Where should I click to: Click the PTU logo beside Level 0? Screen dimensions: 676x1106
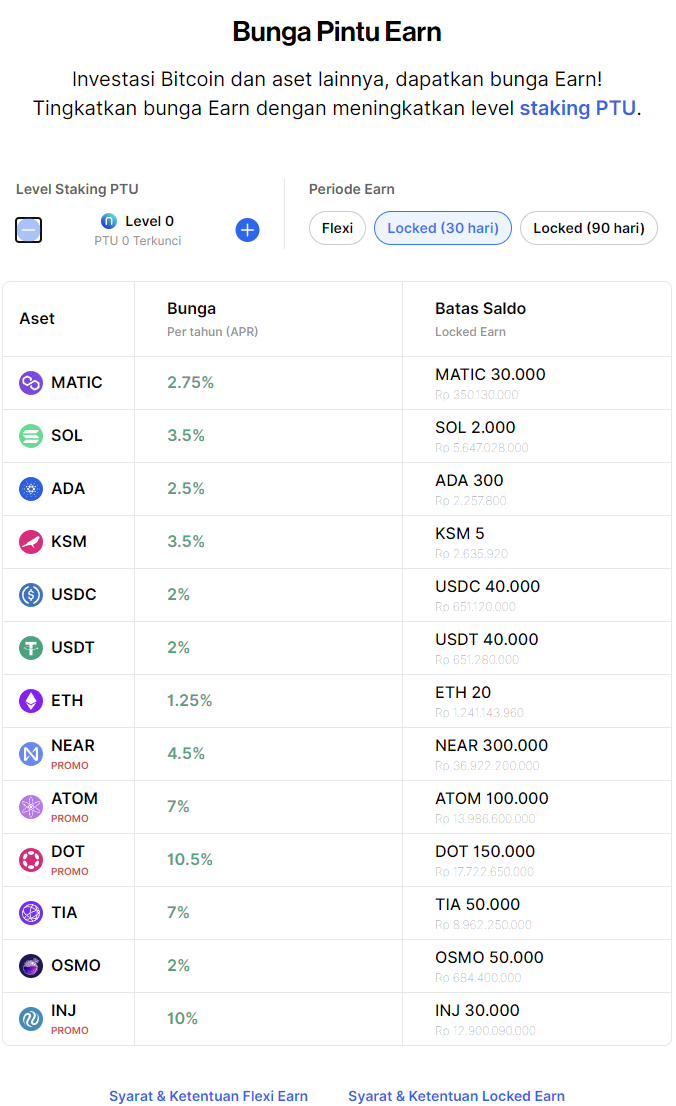(109, 221)
